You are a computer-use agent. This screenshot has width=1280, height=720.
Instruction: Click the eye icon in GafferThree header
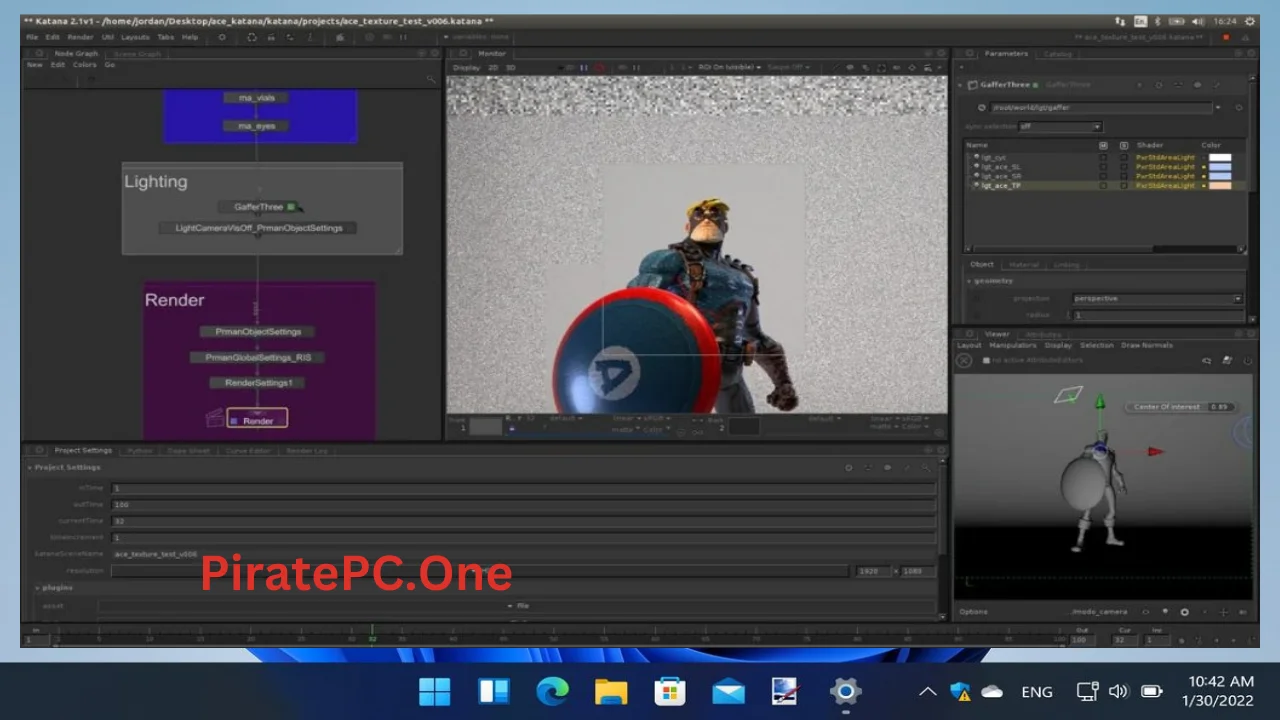(1198, 85)
